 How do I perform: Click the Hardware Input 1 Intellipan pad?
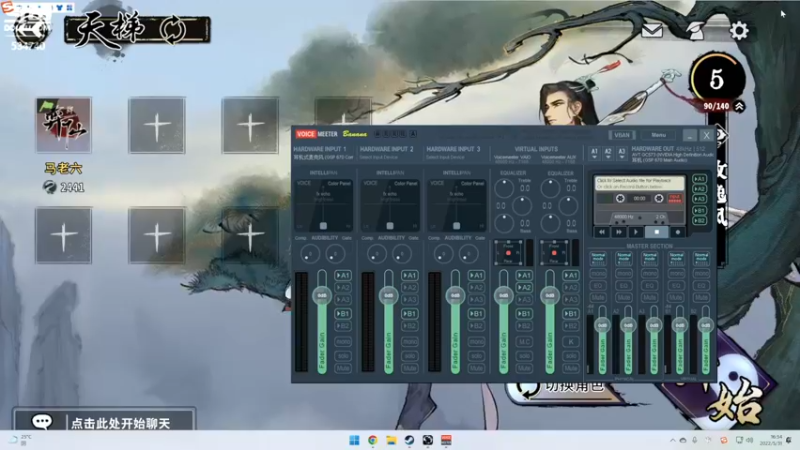323,205
